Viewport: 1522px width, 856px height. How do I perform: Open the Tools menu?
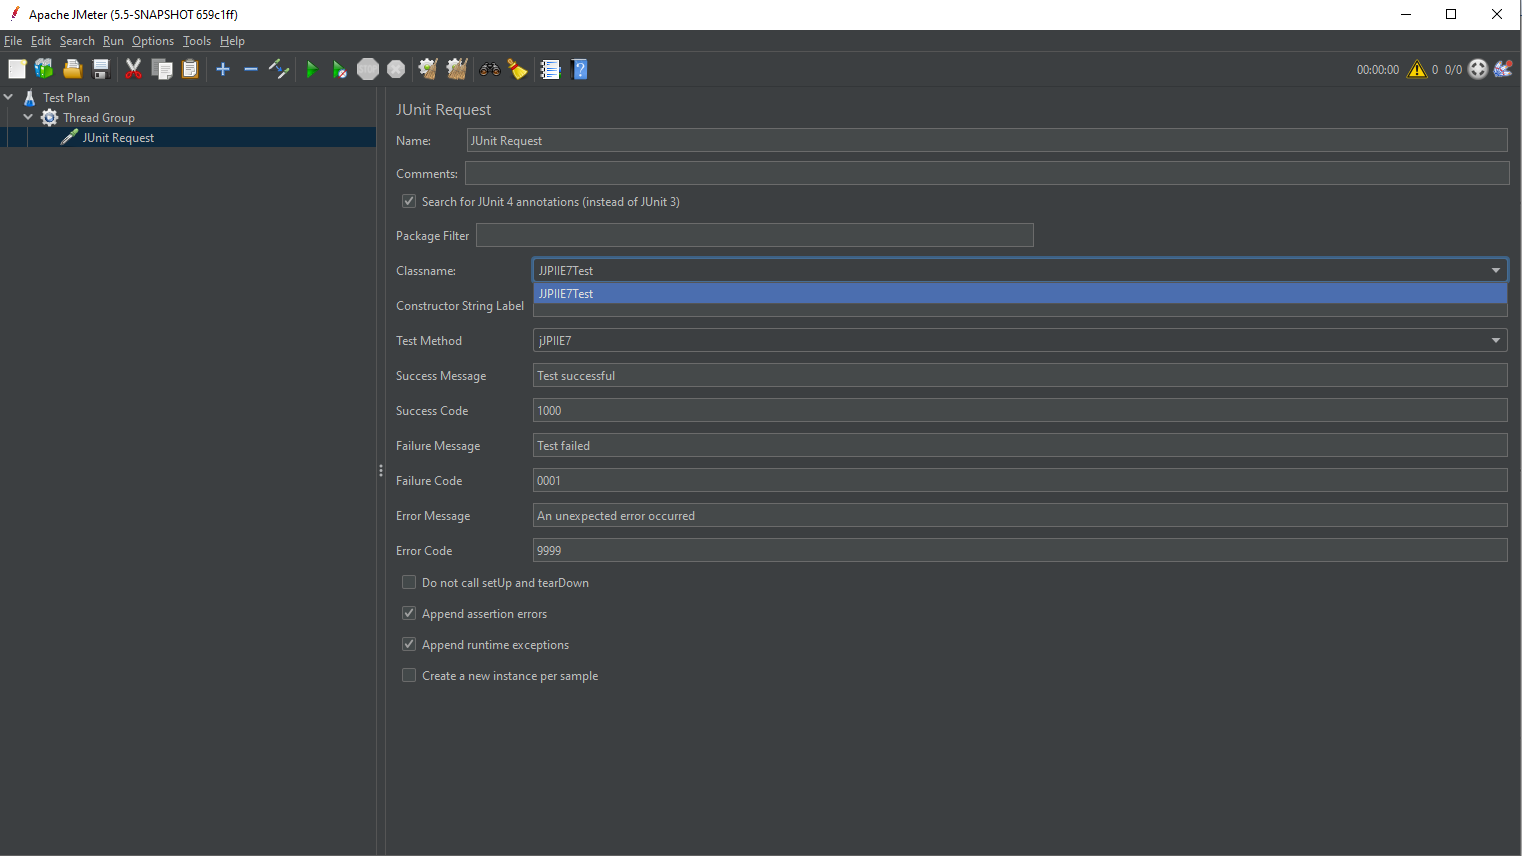[x=197, y=41]
